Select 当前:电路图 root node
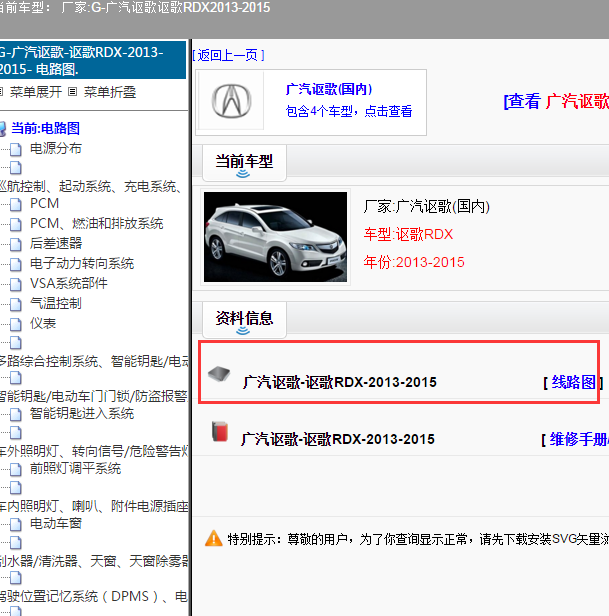Screen dimensions: 609x616 46,128
